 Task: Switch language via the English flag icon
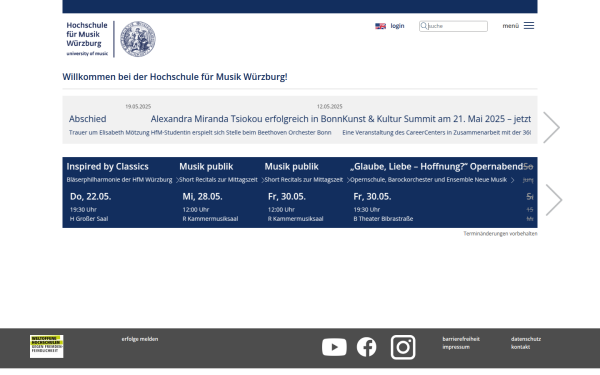tap(380, 26)
